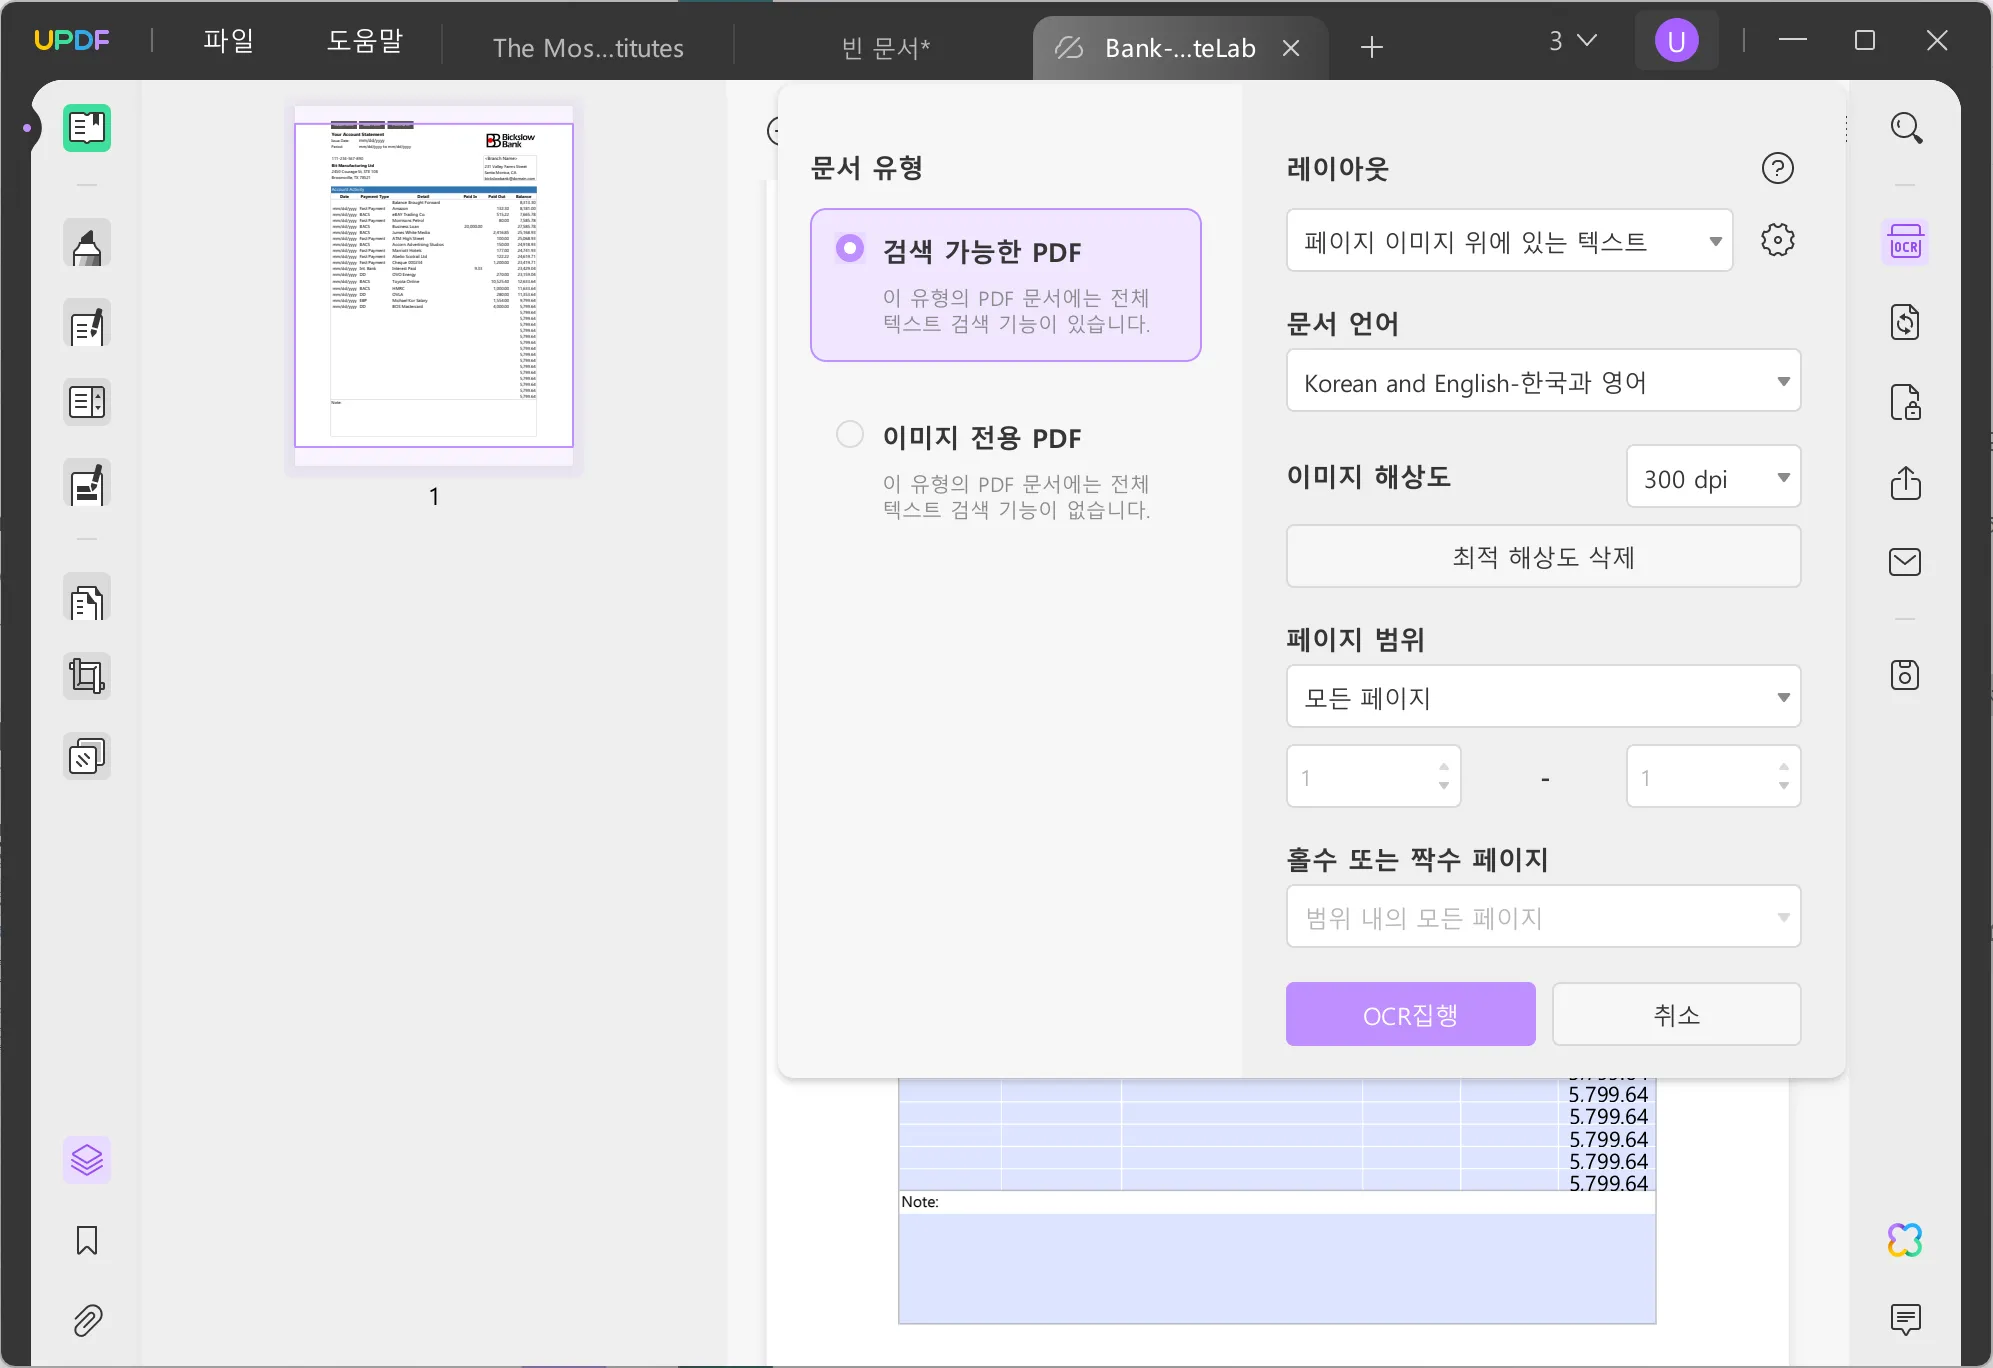Select the Bank-...teLab tab
1993x1368 pixels.
coord(1180,47)
